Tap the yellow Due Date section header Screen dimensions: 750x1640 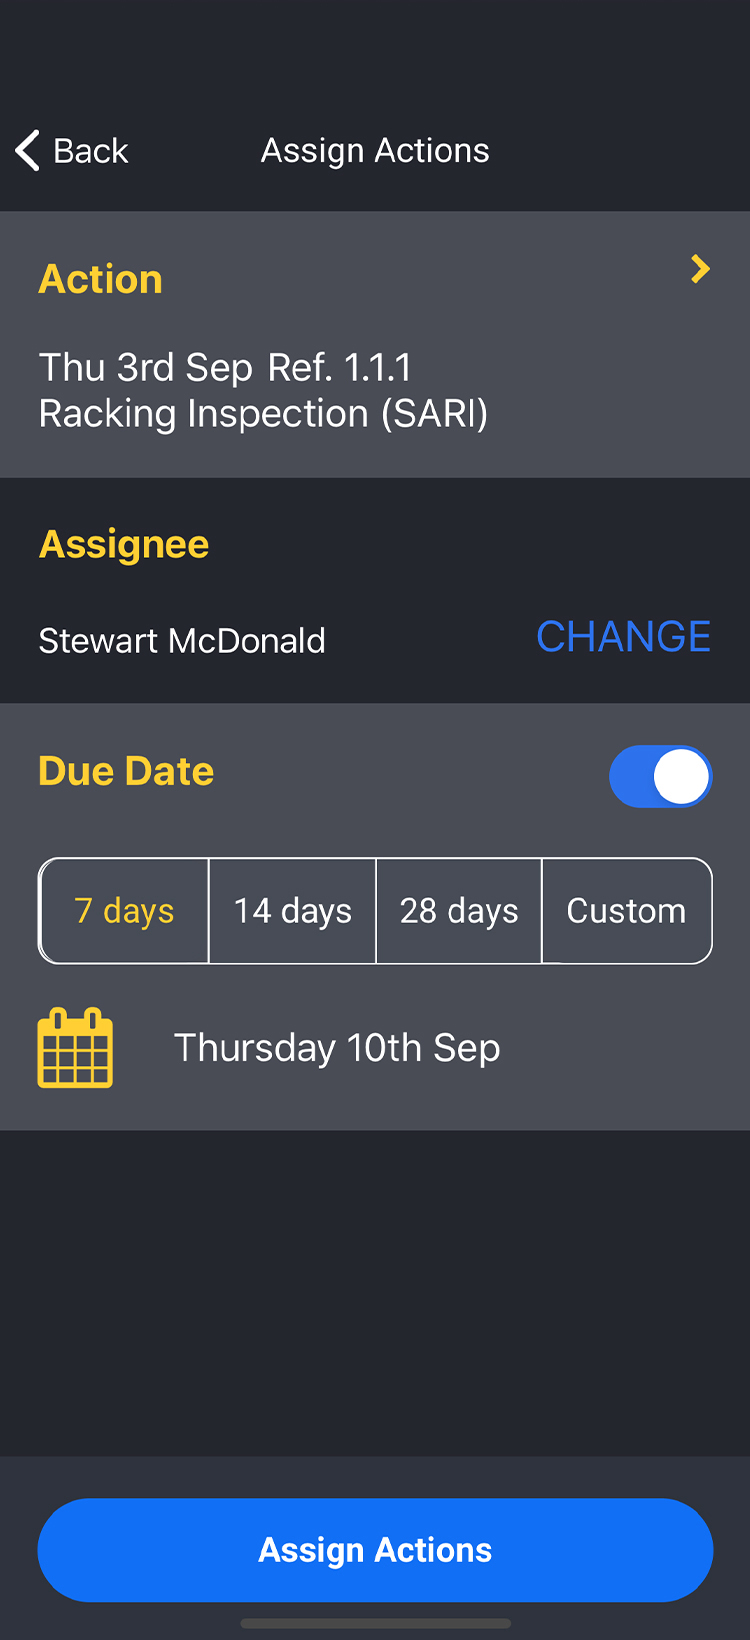pos(126,771)
